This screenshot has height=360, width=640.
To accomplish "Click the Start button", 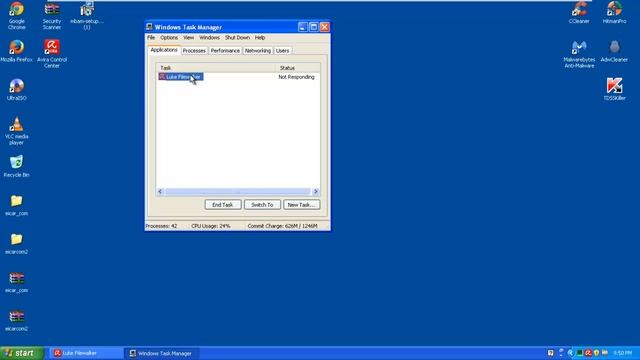I will [x=22, y=353].
